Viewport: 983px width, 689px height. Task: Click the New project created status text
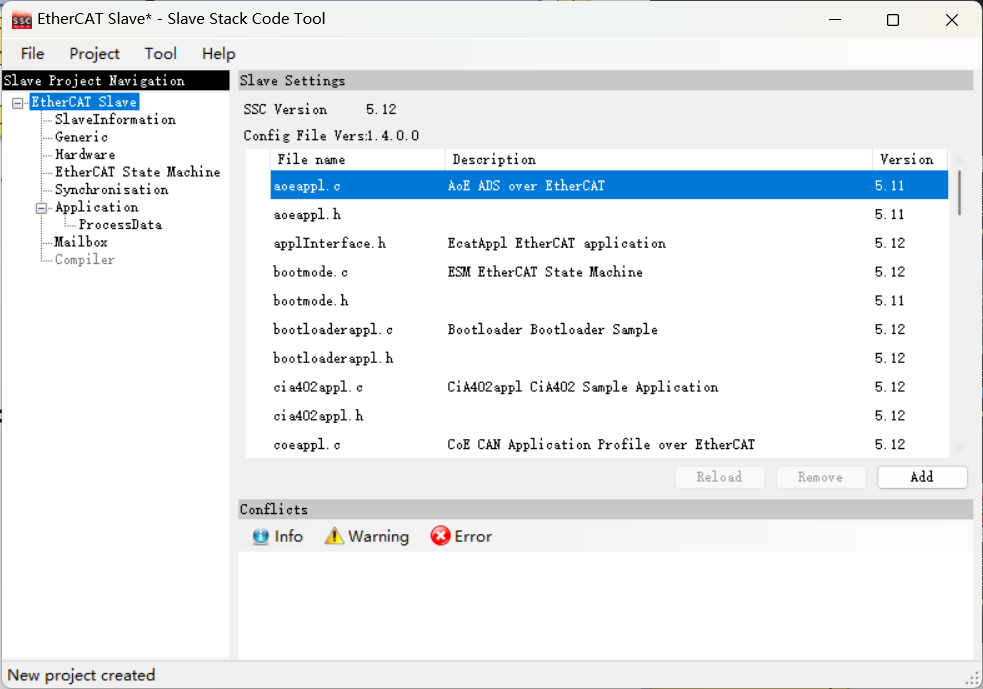coord(81,675)
